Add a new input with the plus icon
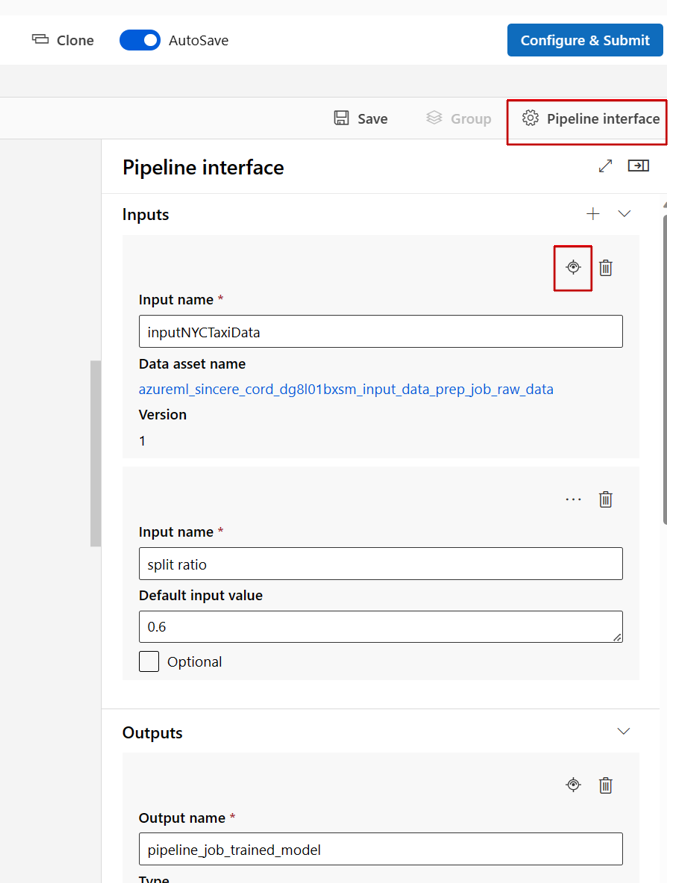This screenshot has height=883, width=682. coord(593,213)
